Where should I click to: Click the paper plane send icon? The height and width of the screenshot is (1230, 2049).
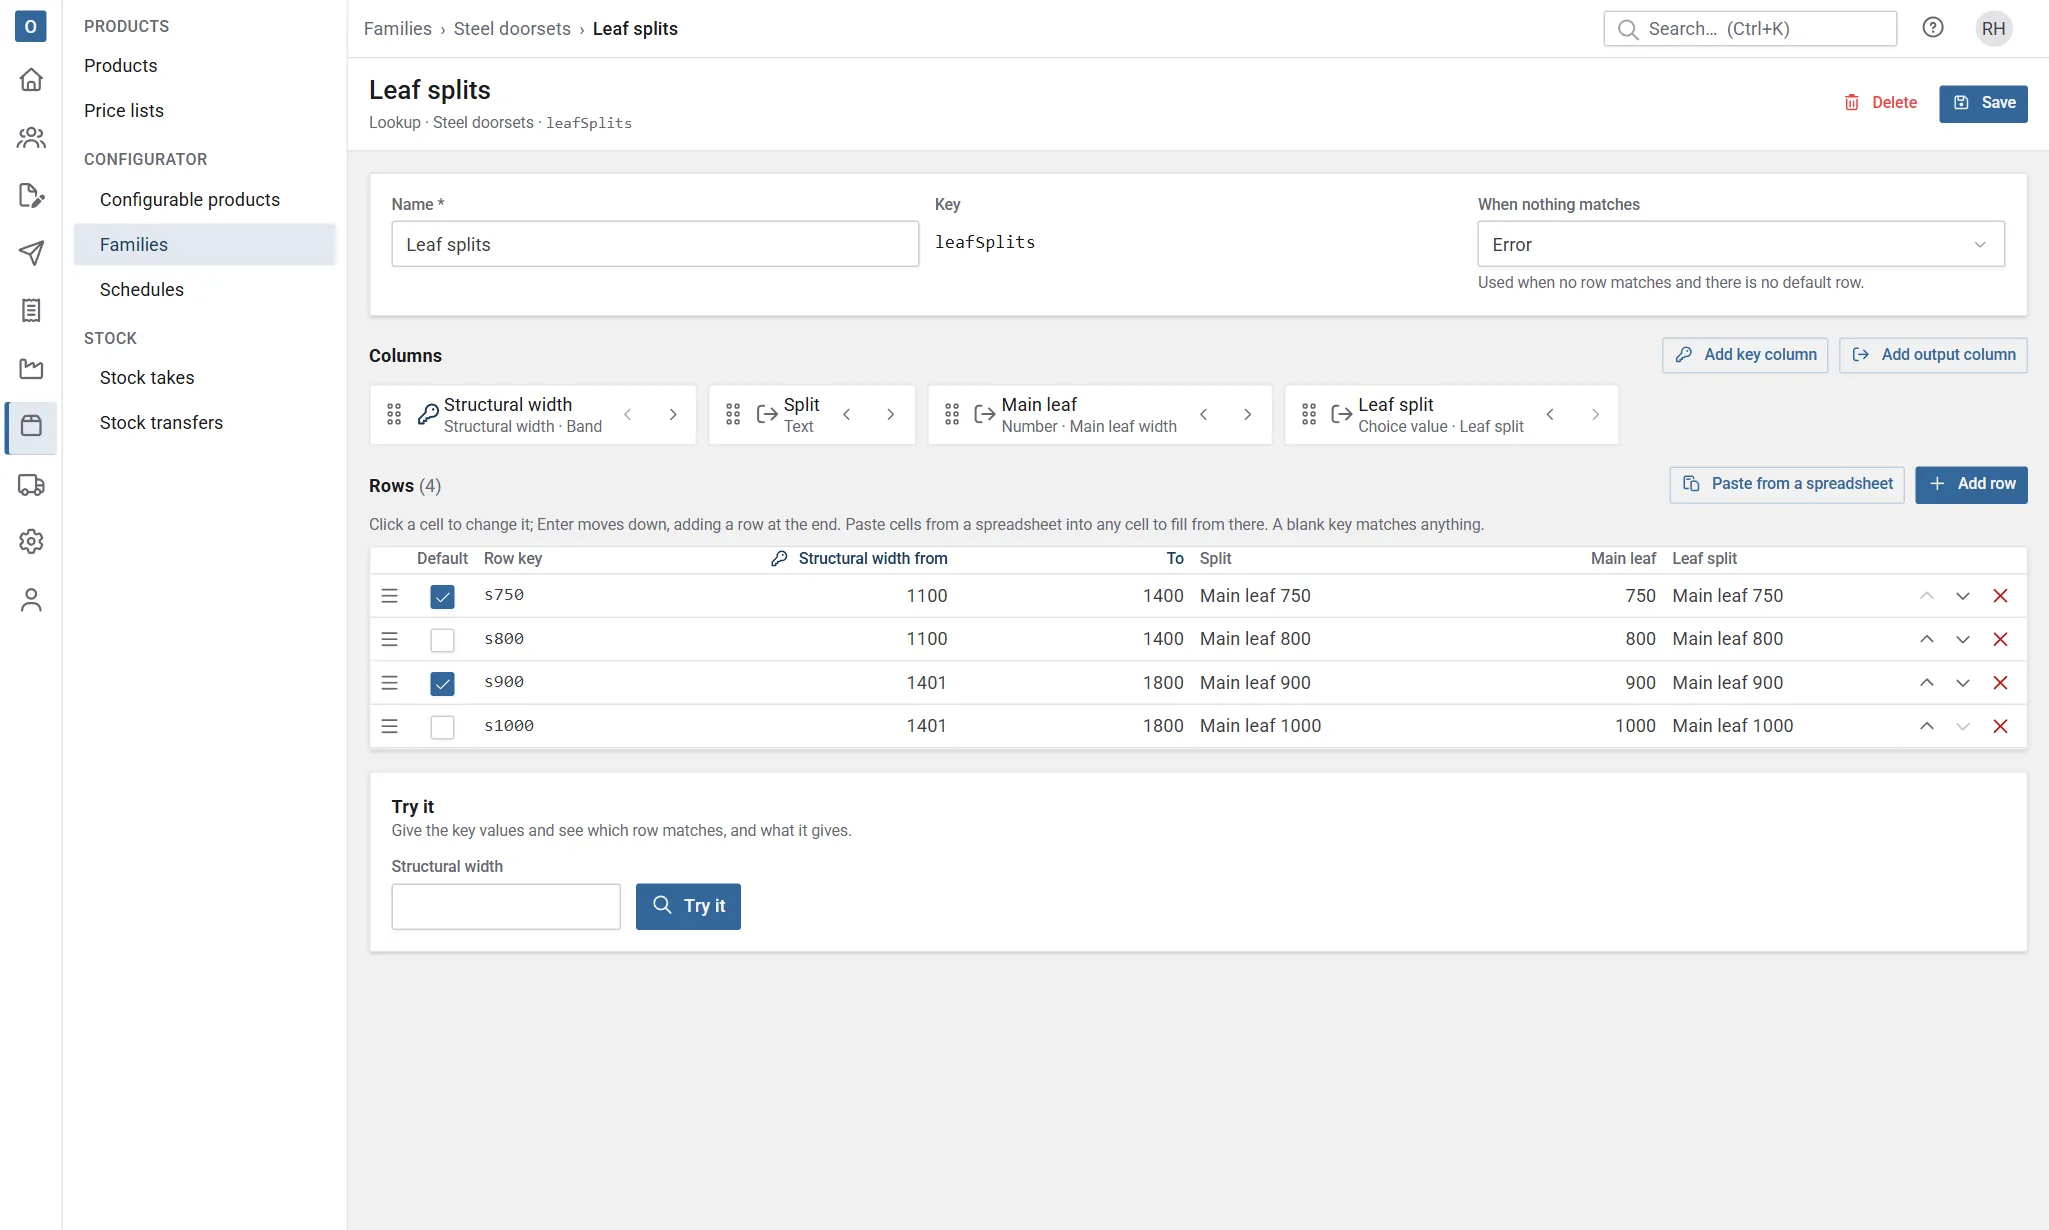coord(31,253)
